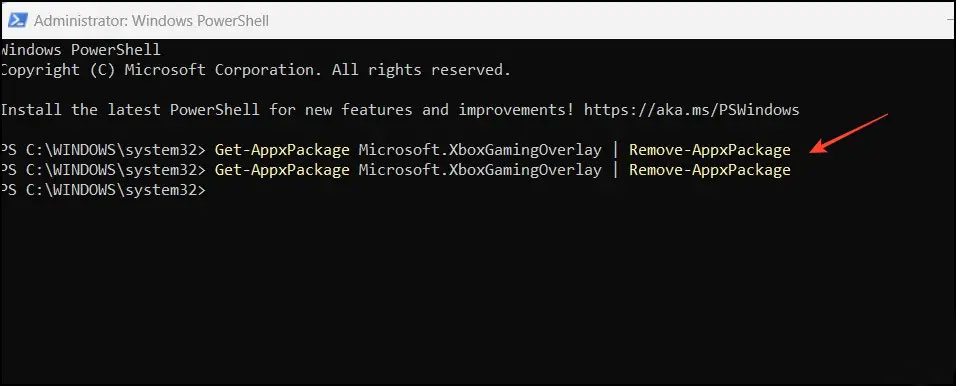The width and height of the screenshot is (956, 386).
Task: Click the 'Windows PowerShell' banner line
Action: pyautogui.click(x=80, y=50)
